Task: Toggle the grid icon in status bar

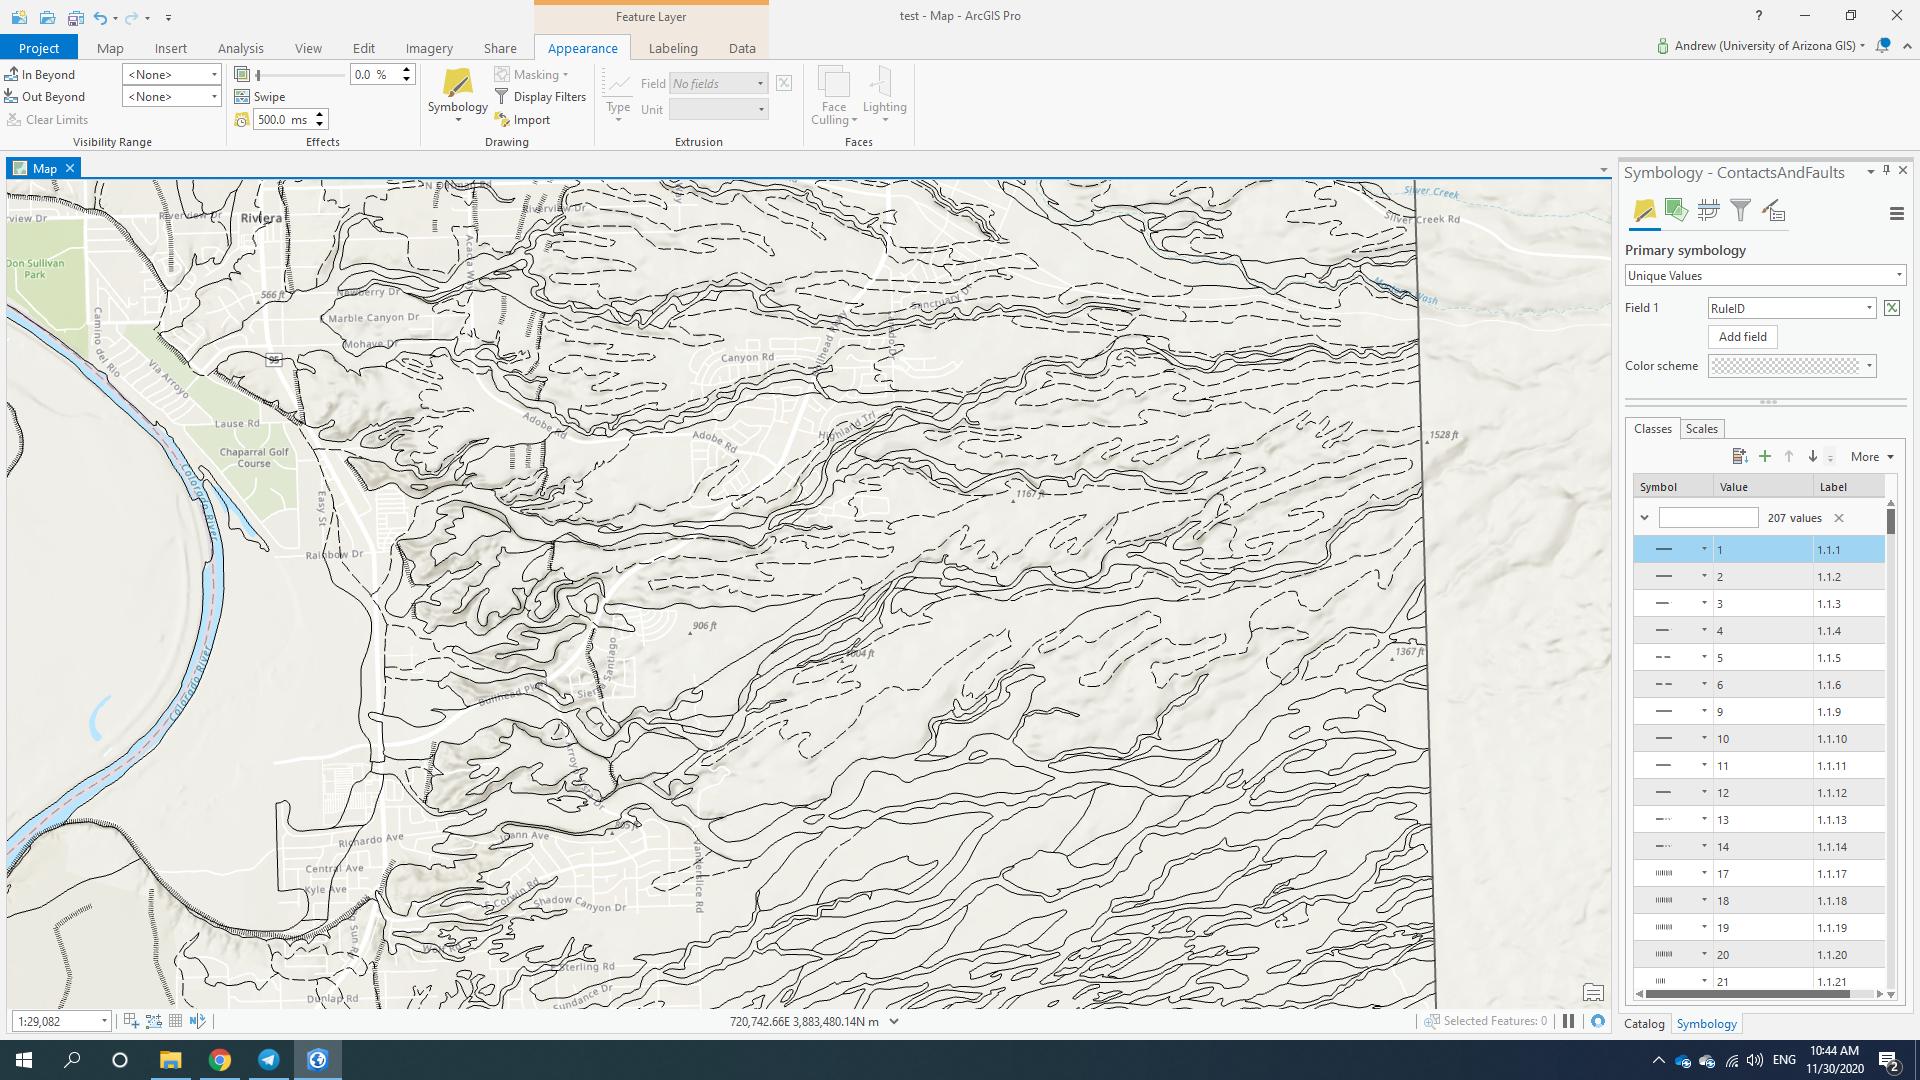Action: pos(175,1021)
